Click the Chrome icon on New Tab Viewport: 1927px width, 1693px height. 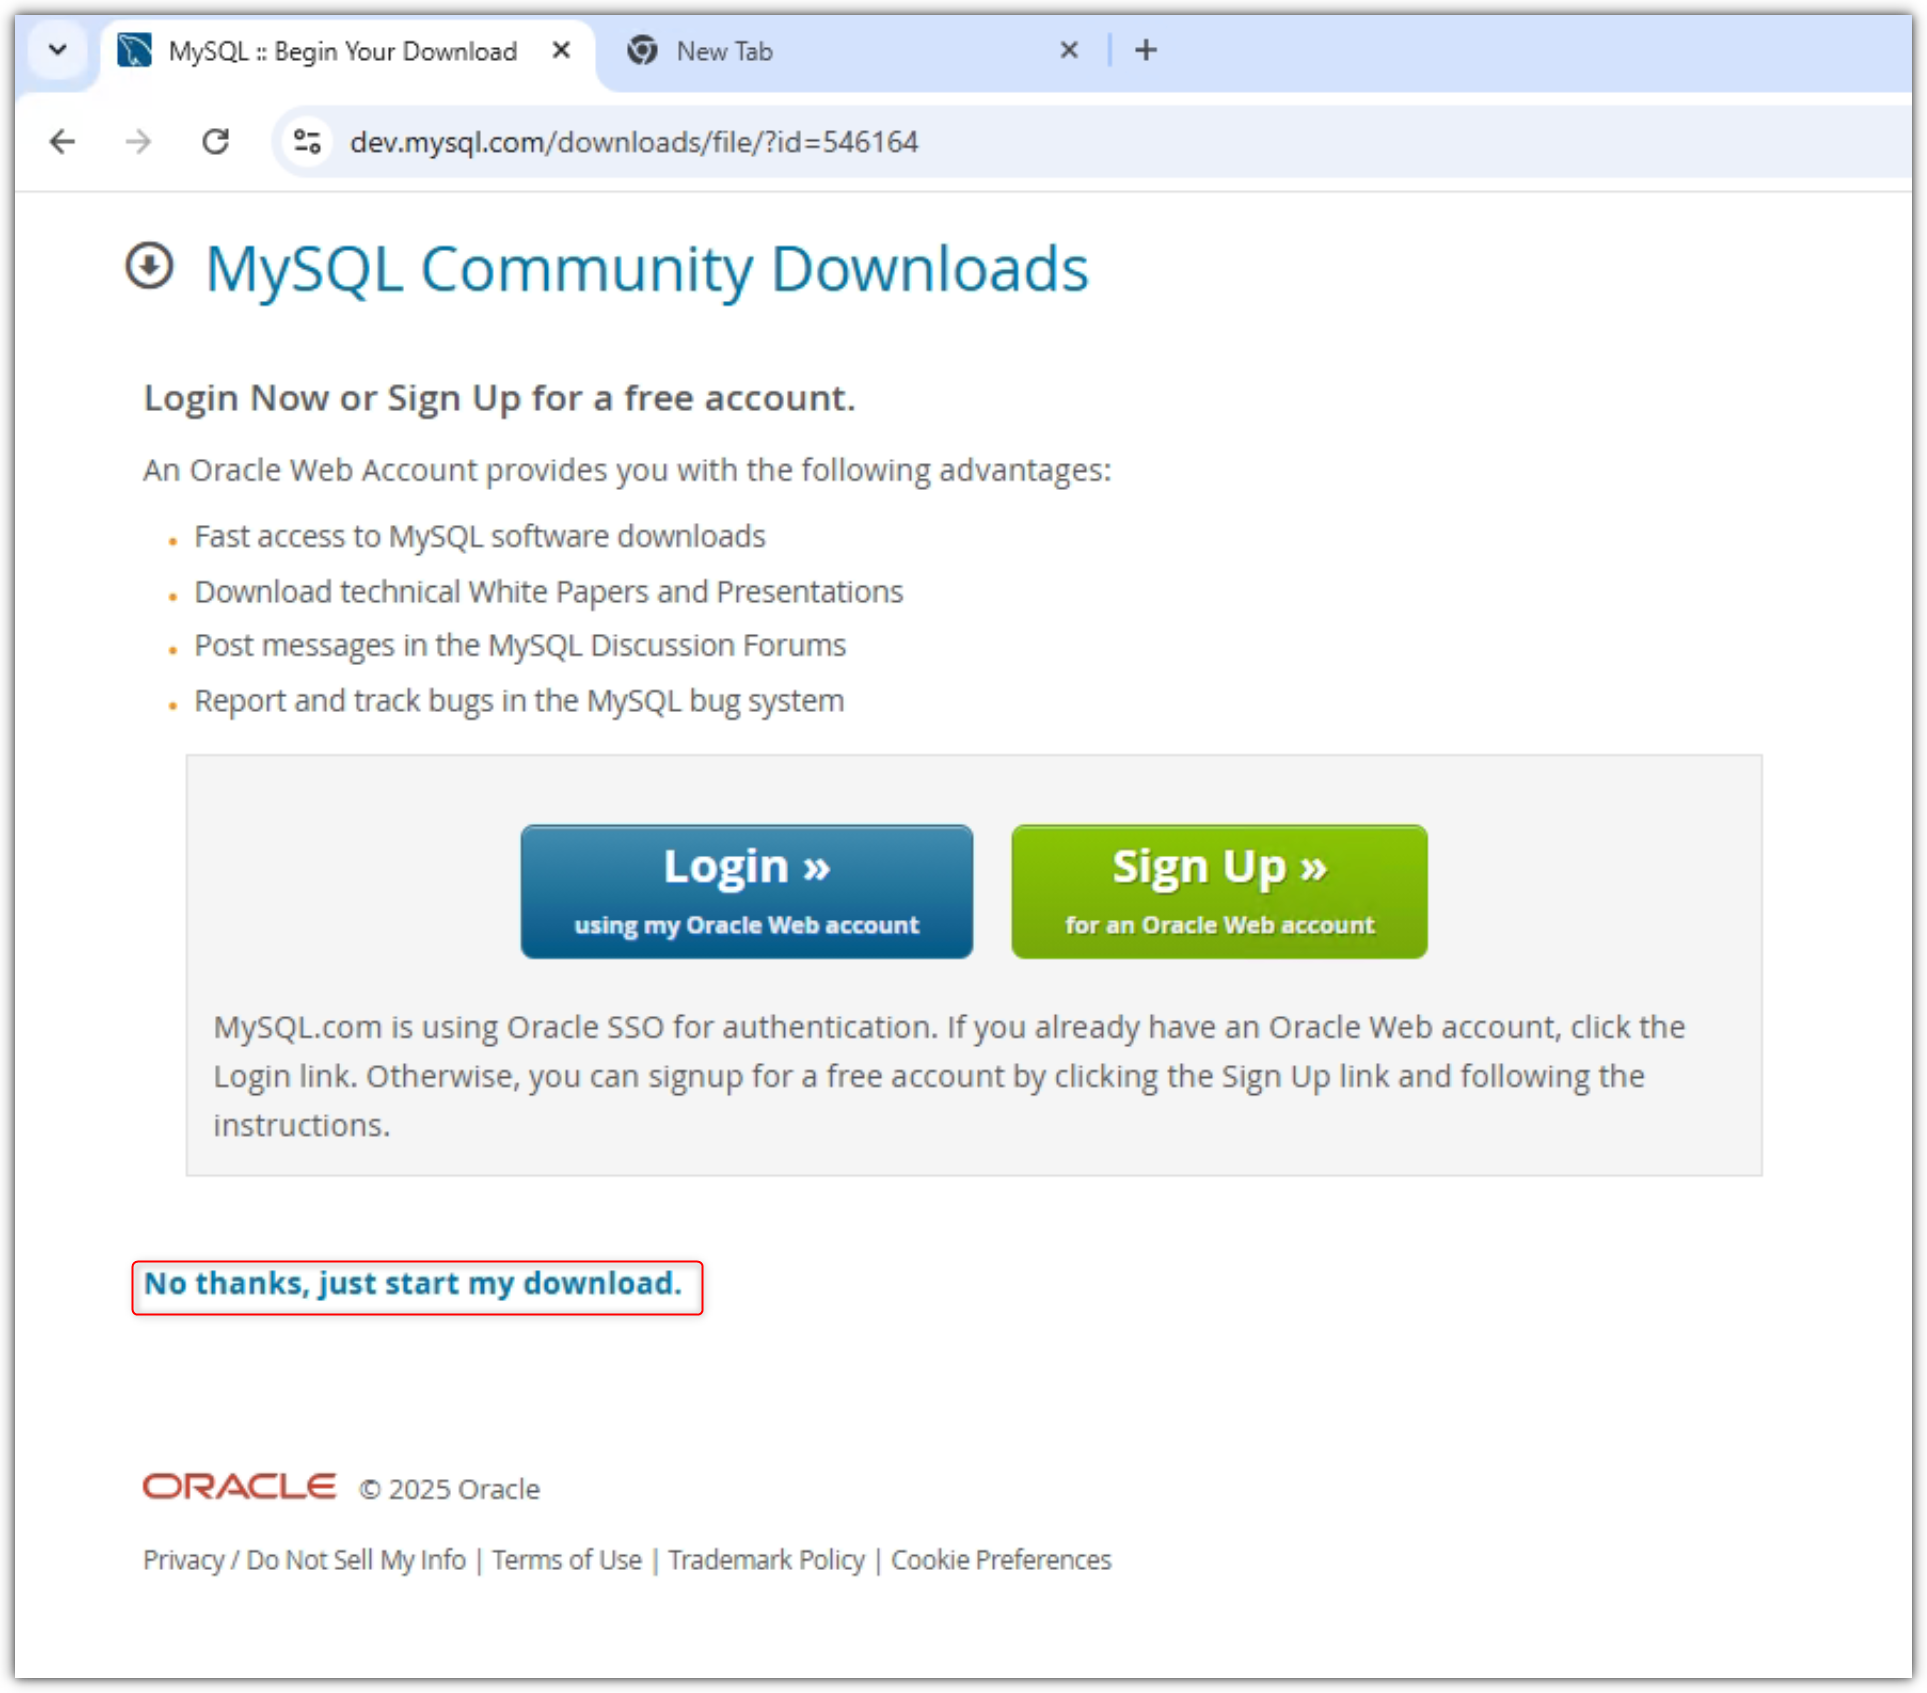[642, 50]
